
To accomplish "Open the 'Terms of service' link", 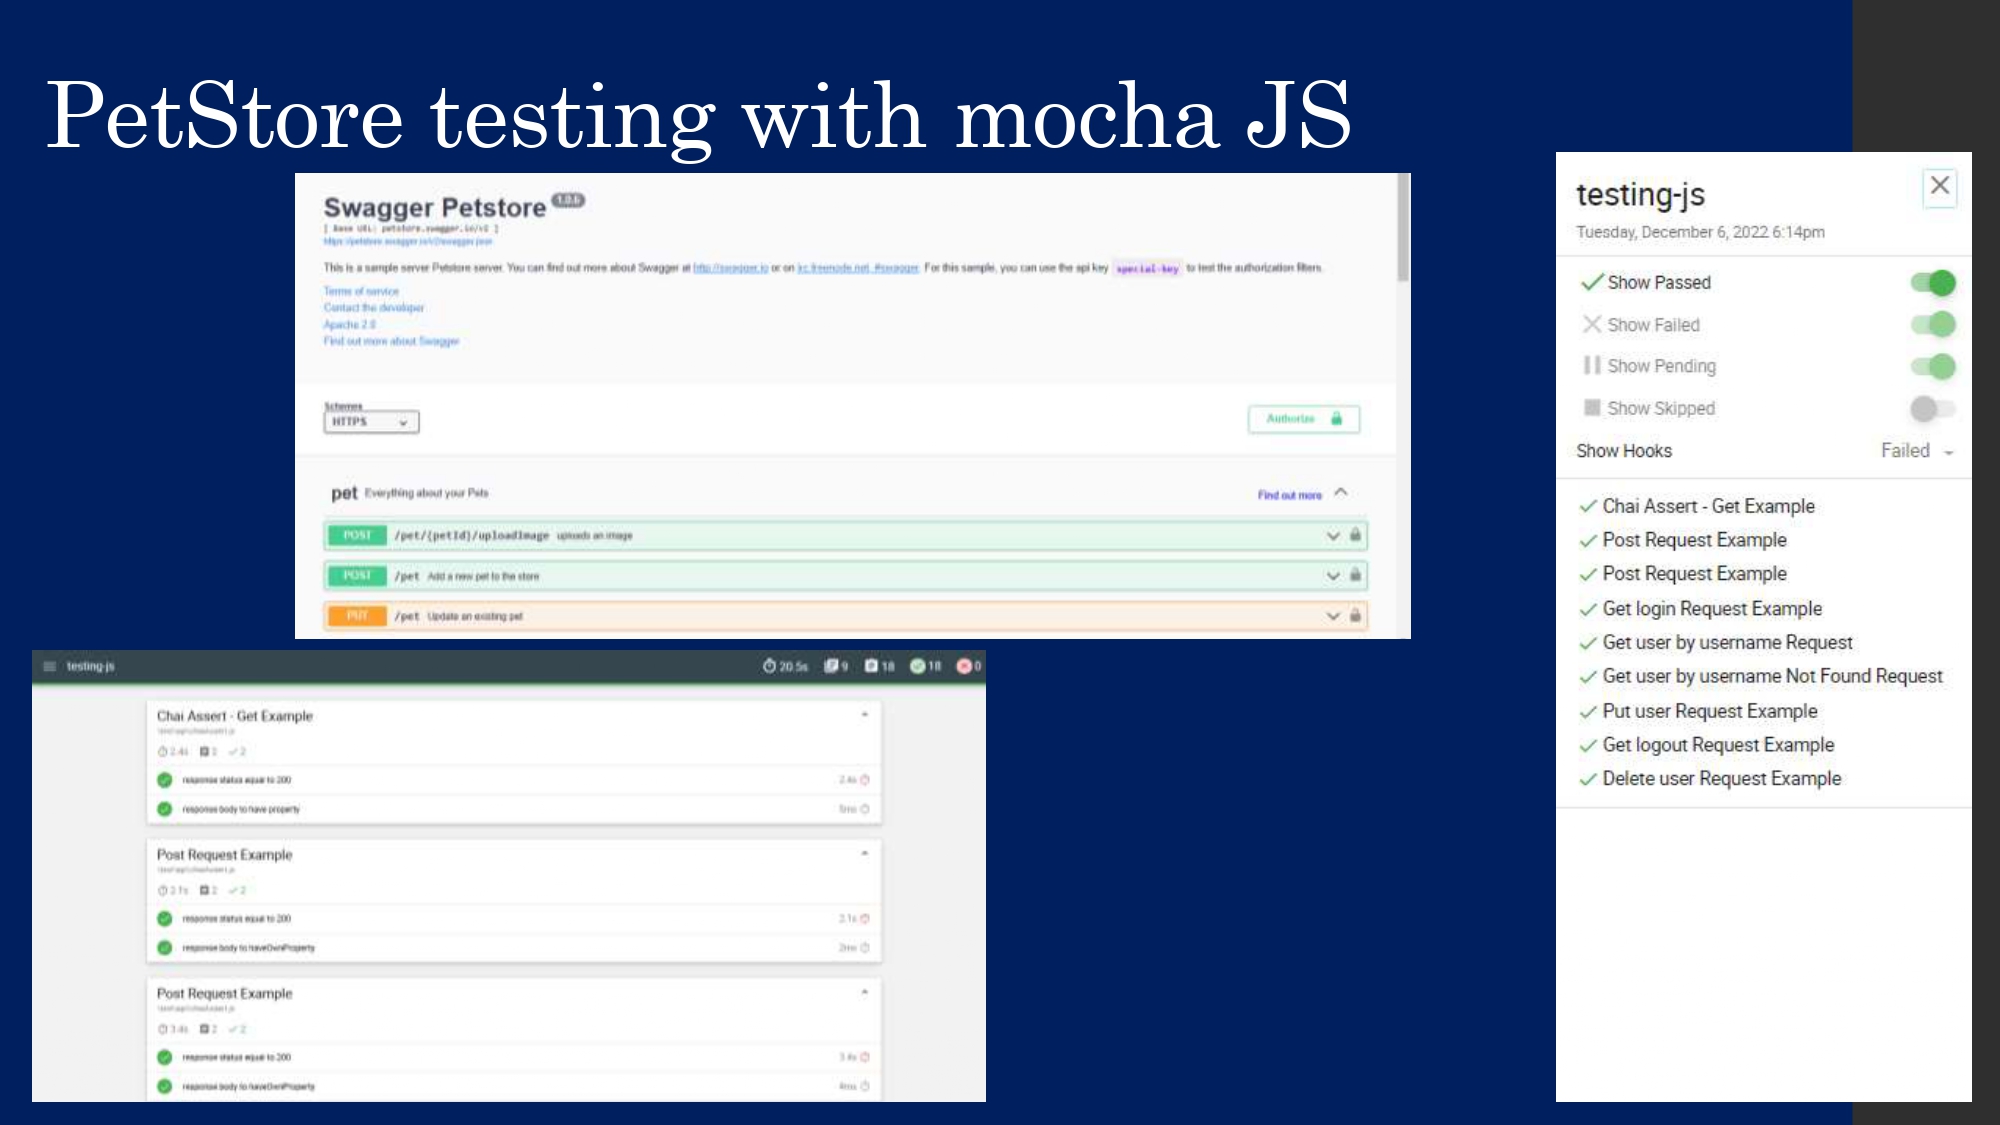I will point(361,291).
